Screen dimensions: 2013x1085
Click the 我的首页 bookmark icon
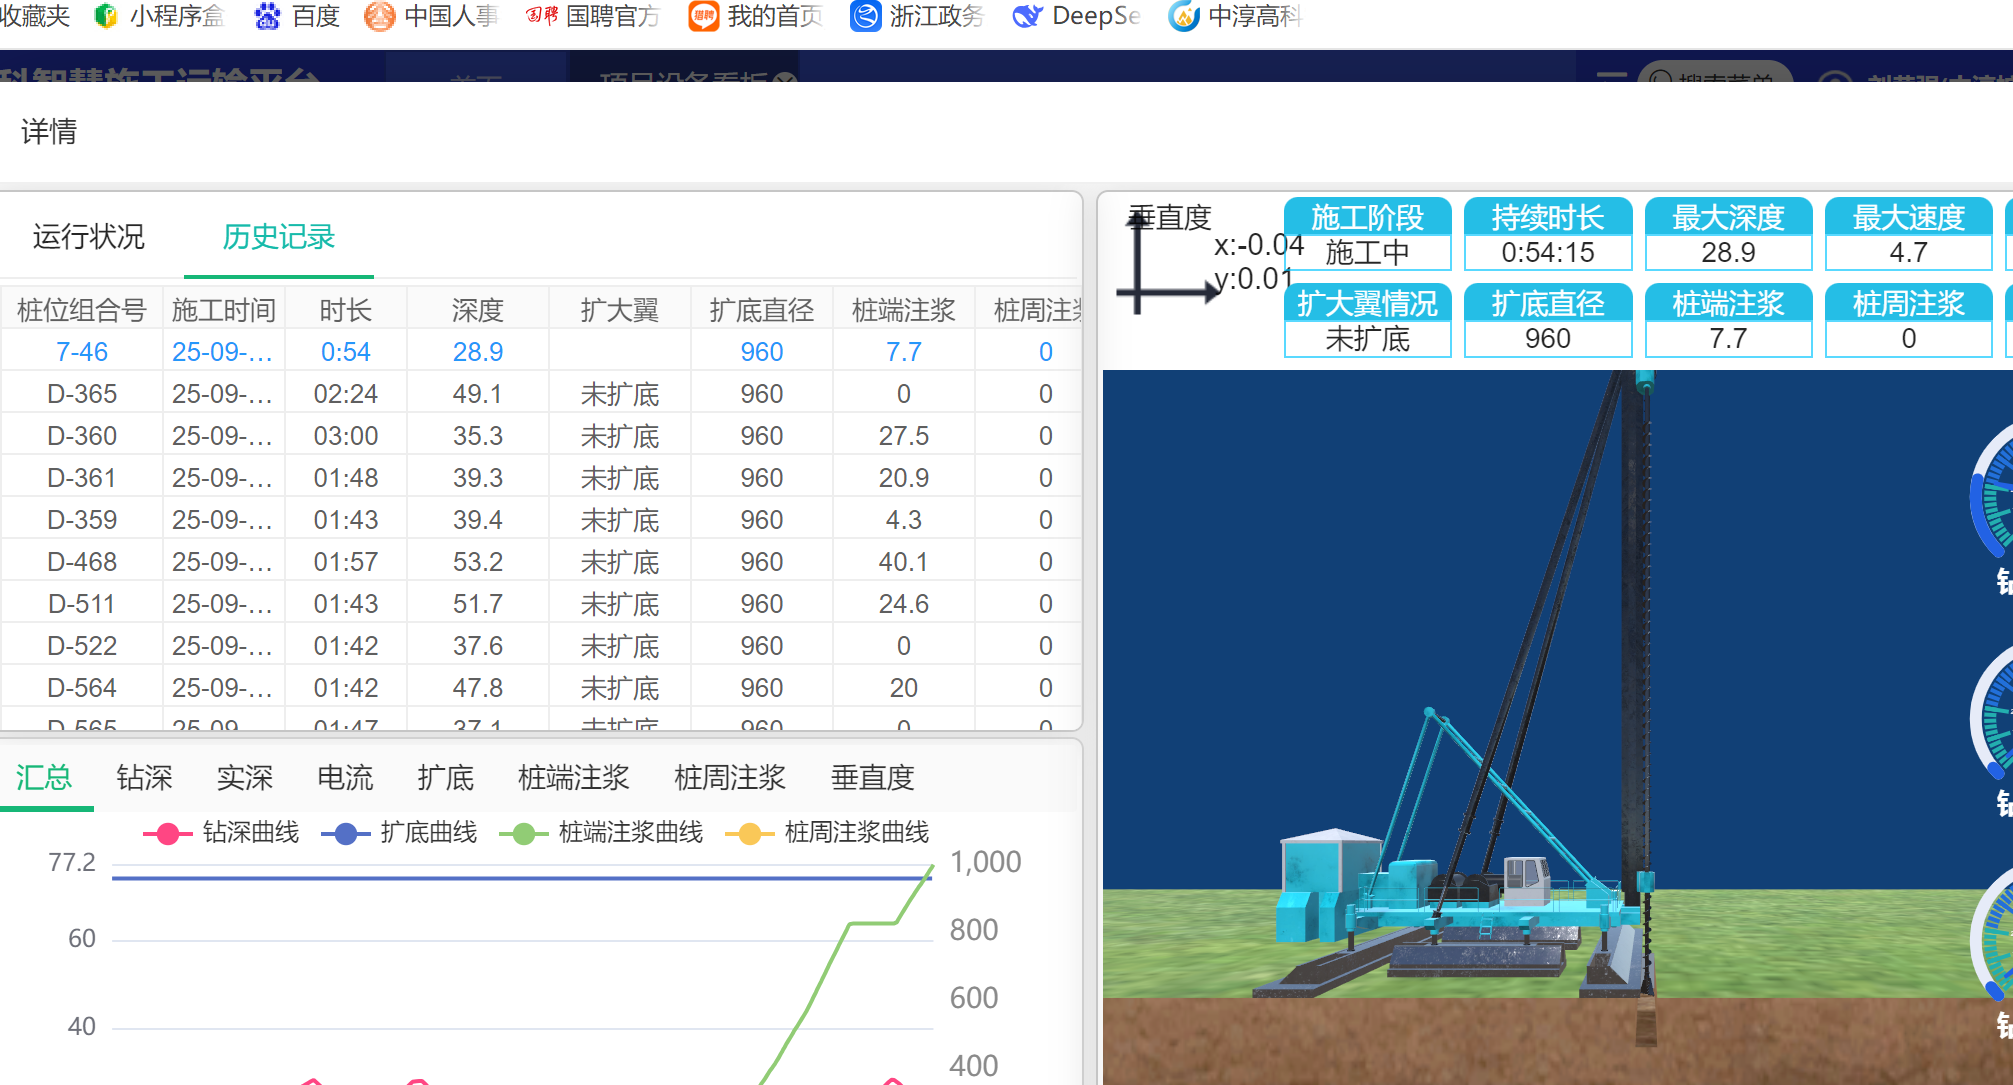click(703, 16)
